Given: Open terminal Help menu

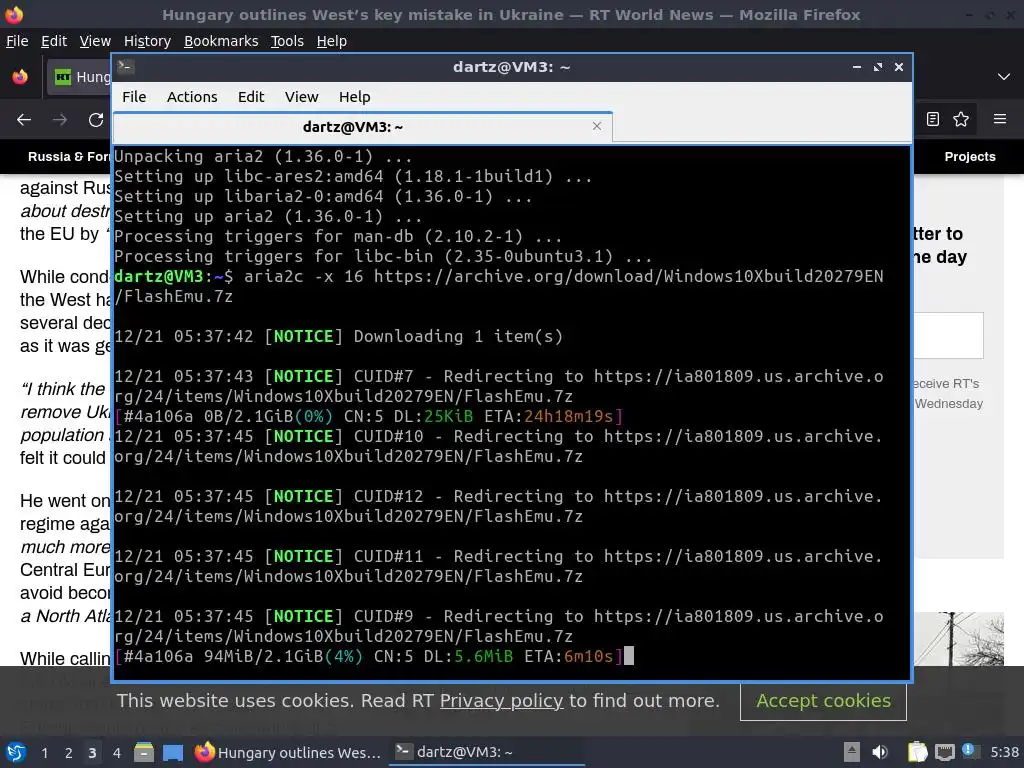Looking at the screenshot, I should pyautogui.click(x=354, y=97).
